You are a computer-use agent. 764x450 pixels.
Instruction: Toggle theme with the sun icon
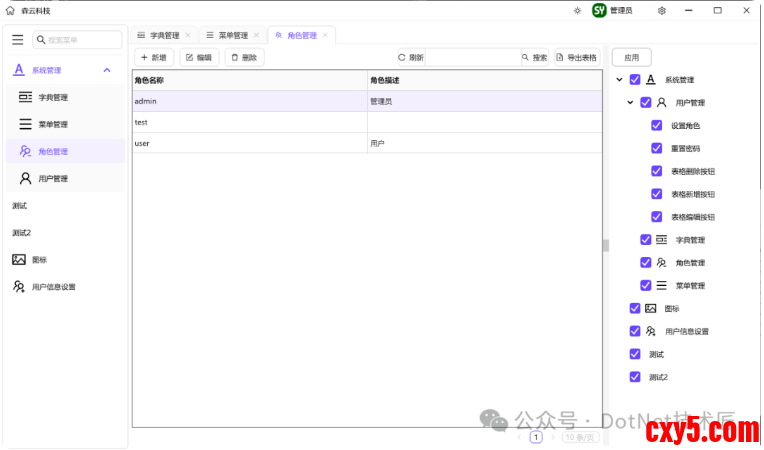(577, 10)
